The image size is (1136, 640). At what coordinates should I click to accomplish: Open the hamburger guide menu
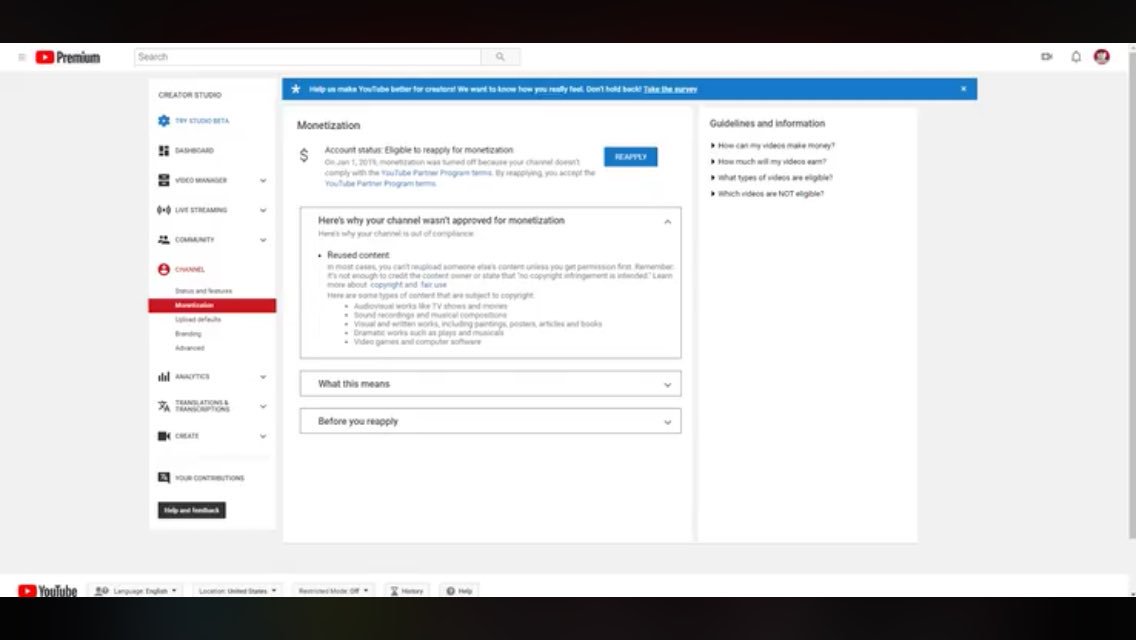[x=22, y=57]
